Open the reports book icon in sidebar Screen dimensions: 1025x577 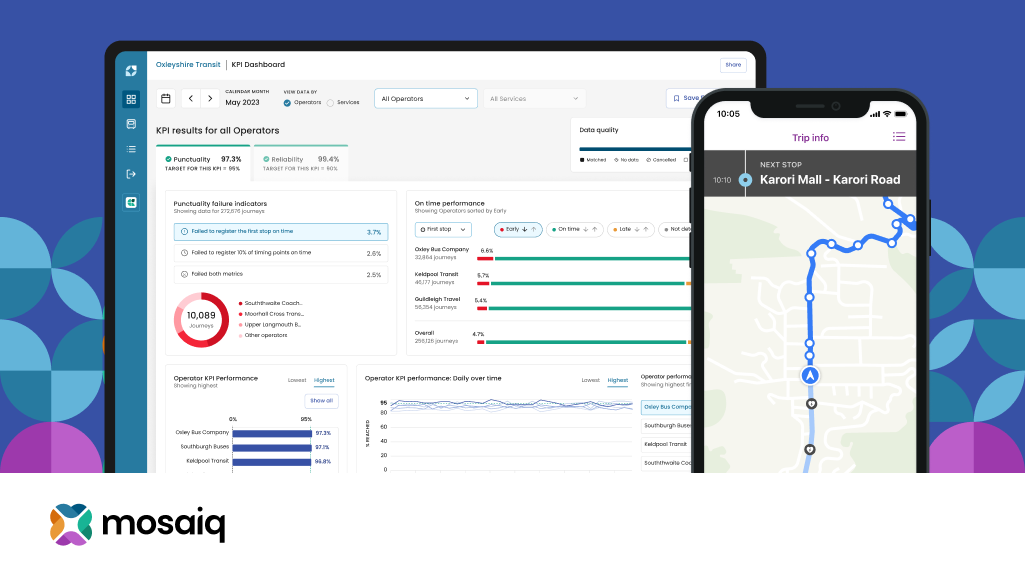[x=130, y=122]
